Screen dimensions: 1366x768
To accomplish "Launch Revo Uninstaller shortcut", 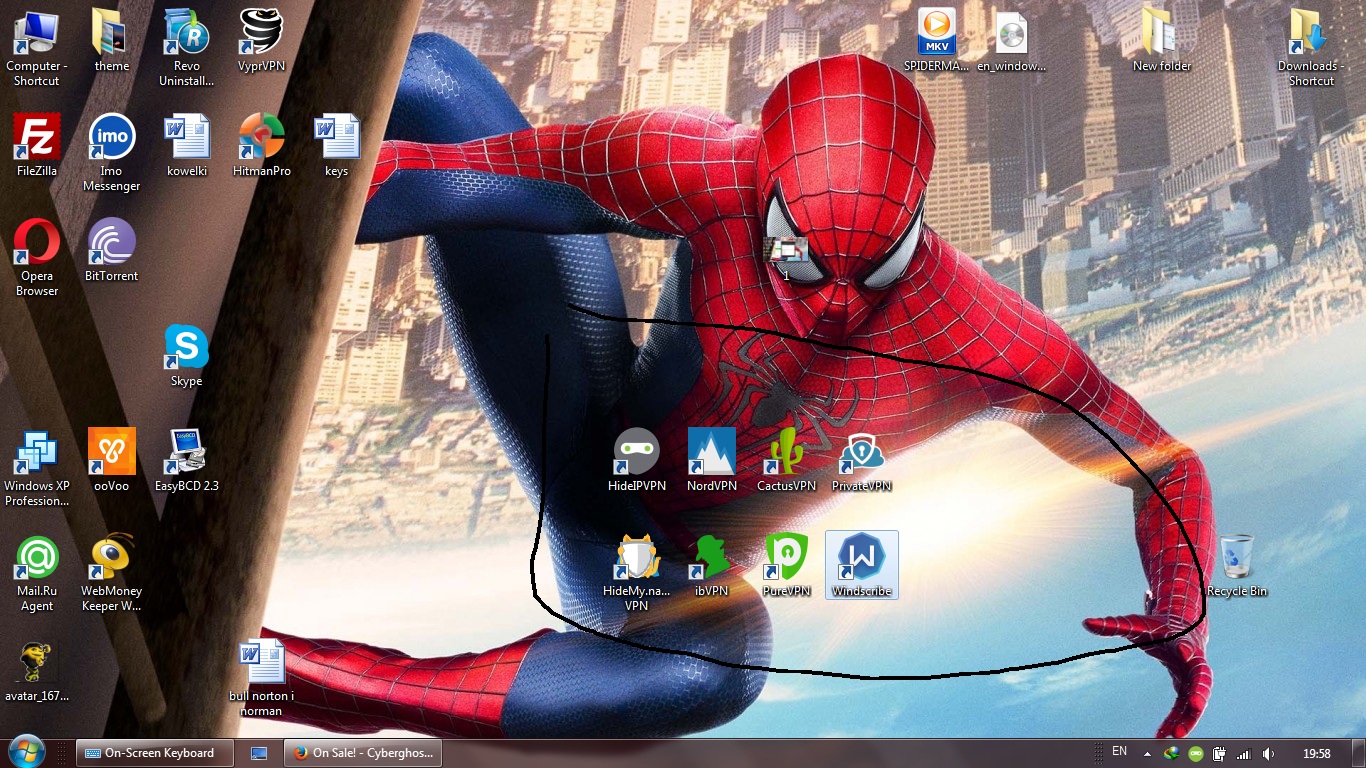I will 187,47.
